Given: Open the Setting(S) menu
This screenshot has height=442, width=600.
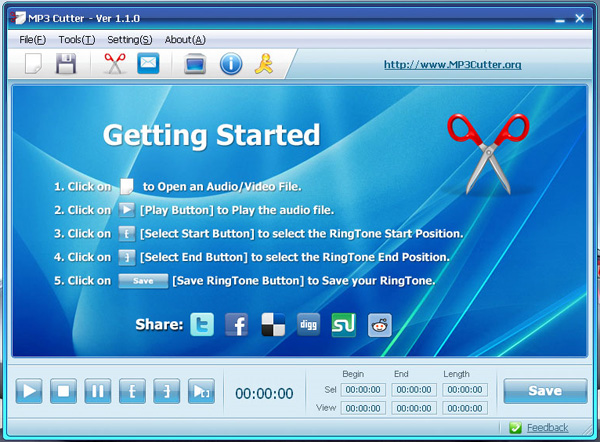Looking at the screenshot, I should 130,39.
